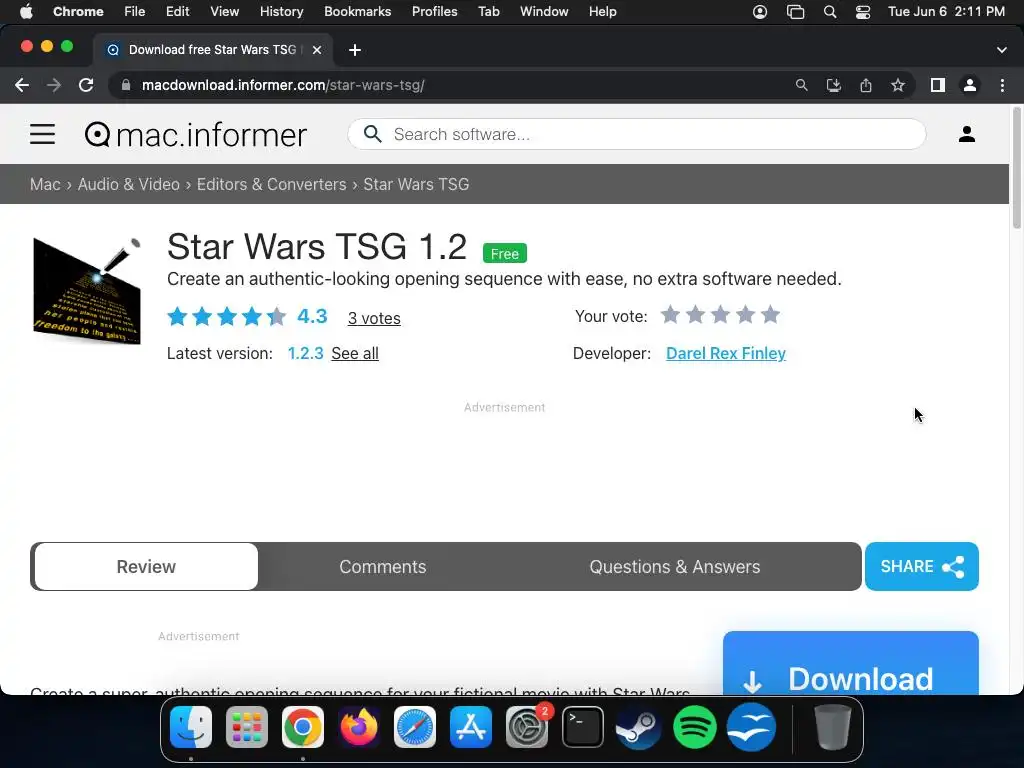The image size is (1024, 768).
Task: Click the search magnifier inside the software search box
Action: (372, 134)
